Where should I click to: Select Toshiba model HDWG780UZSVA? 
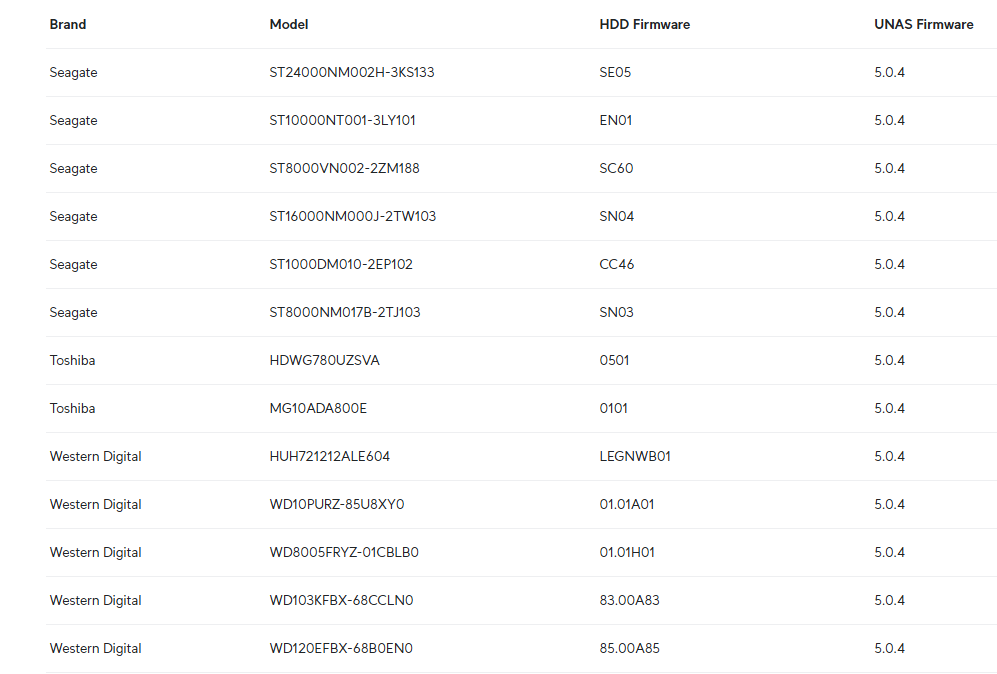pos(324,360)
